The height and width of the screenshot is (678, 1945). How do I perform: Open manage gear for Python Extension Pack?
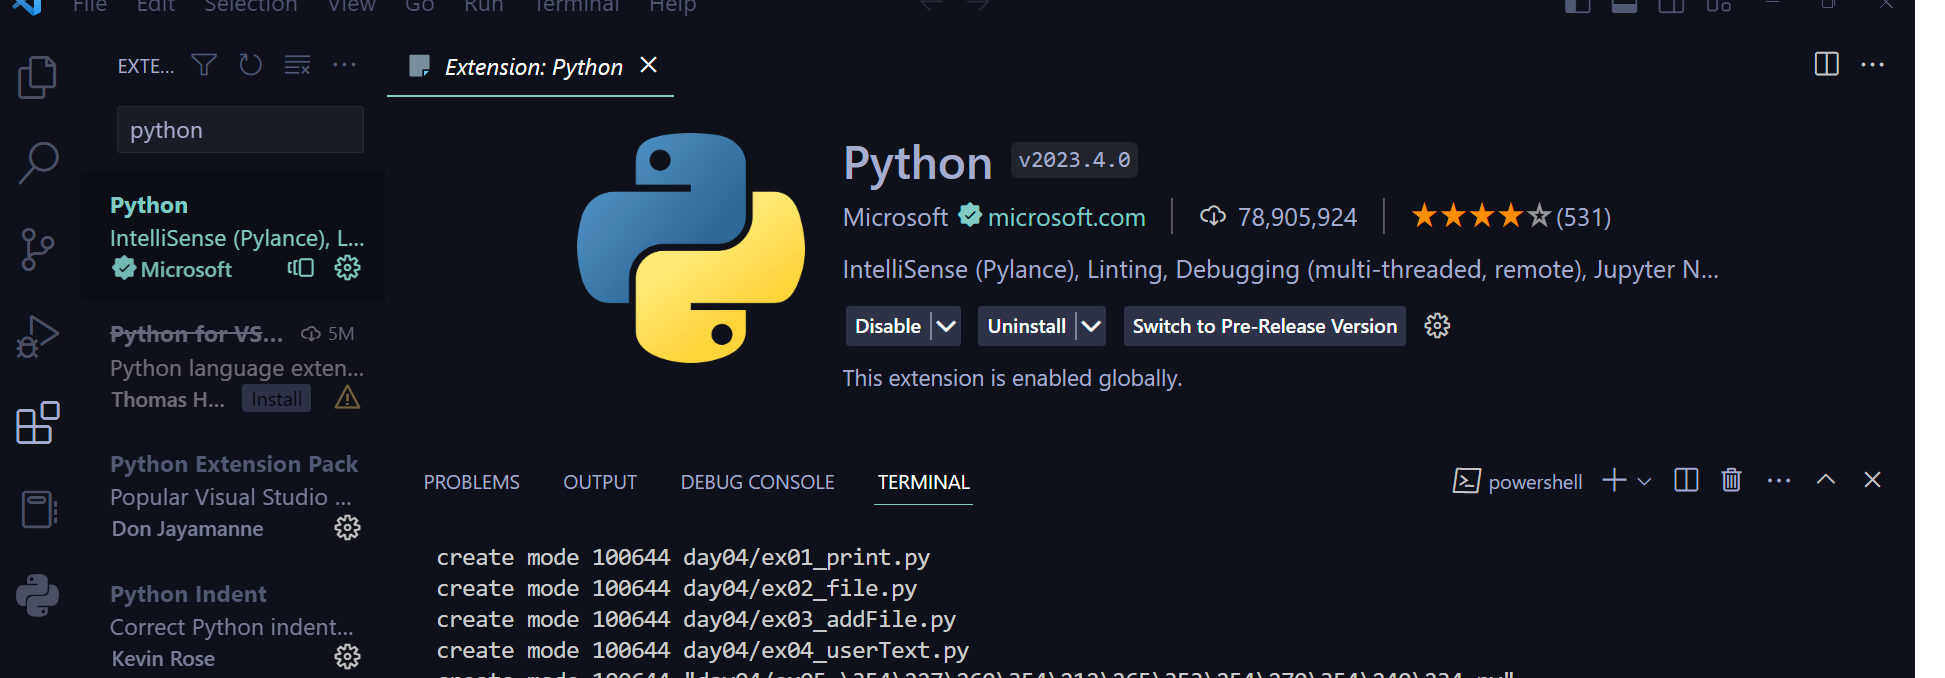[x=347, y=528]
